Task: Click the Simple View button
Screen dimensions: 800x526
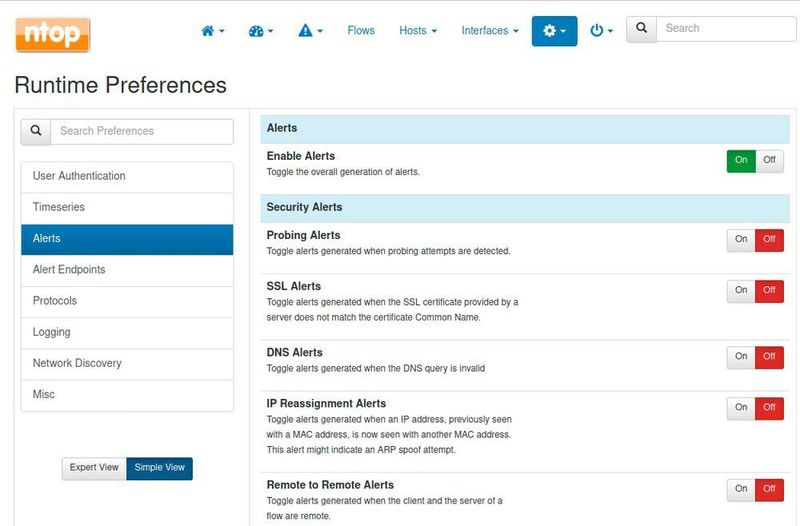Action: (159, 468)
